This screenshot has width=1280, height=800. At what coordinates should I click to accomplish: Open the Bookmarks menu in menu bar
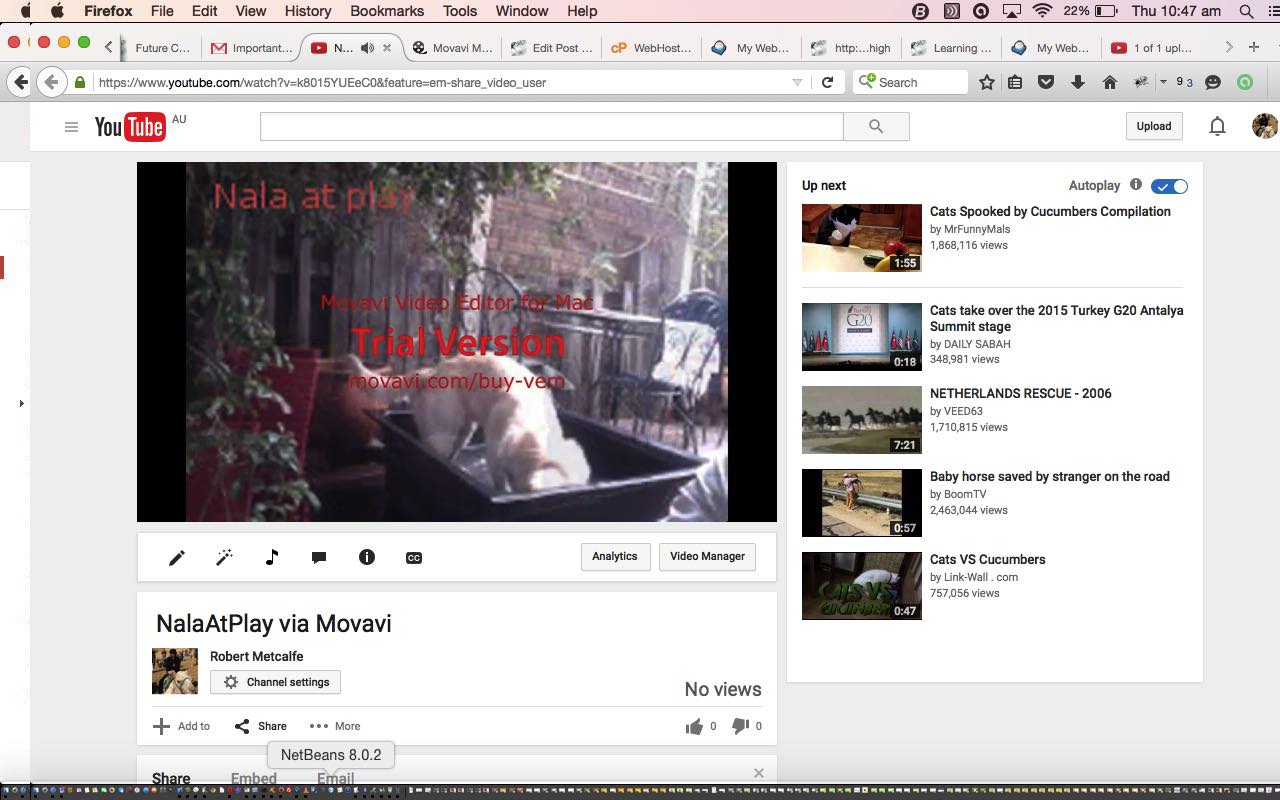[387, 11]
